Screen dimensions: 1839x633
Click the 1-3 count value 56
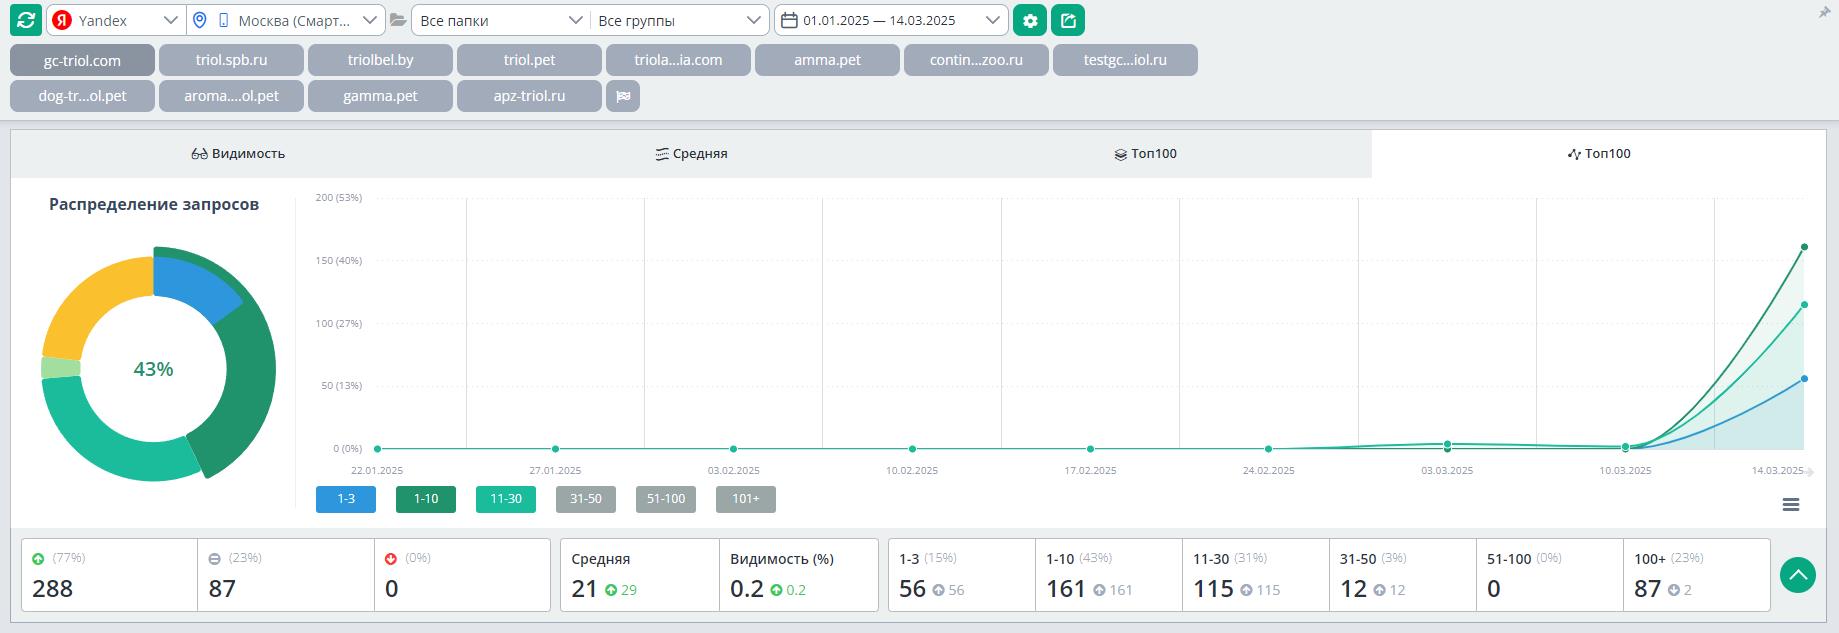coord(912,589)
